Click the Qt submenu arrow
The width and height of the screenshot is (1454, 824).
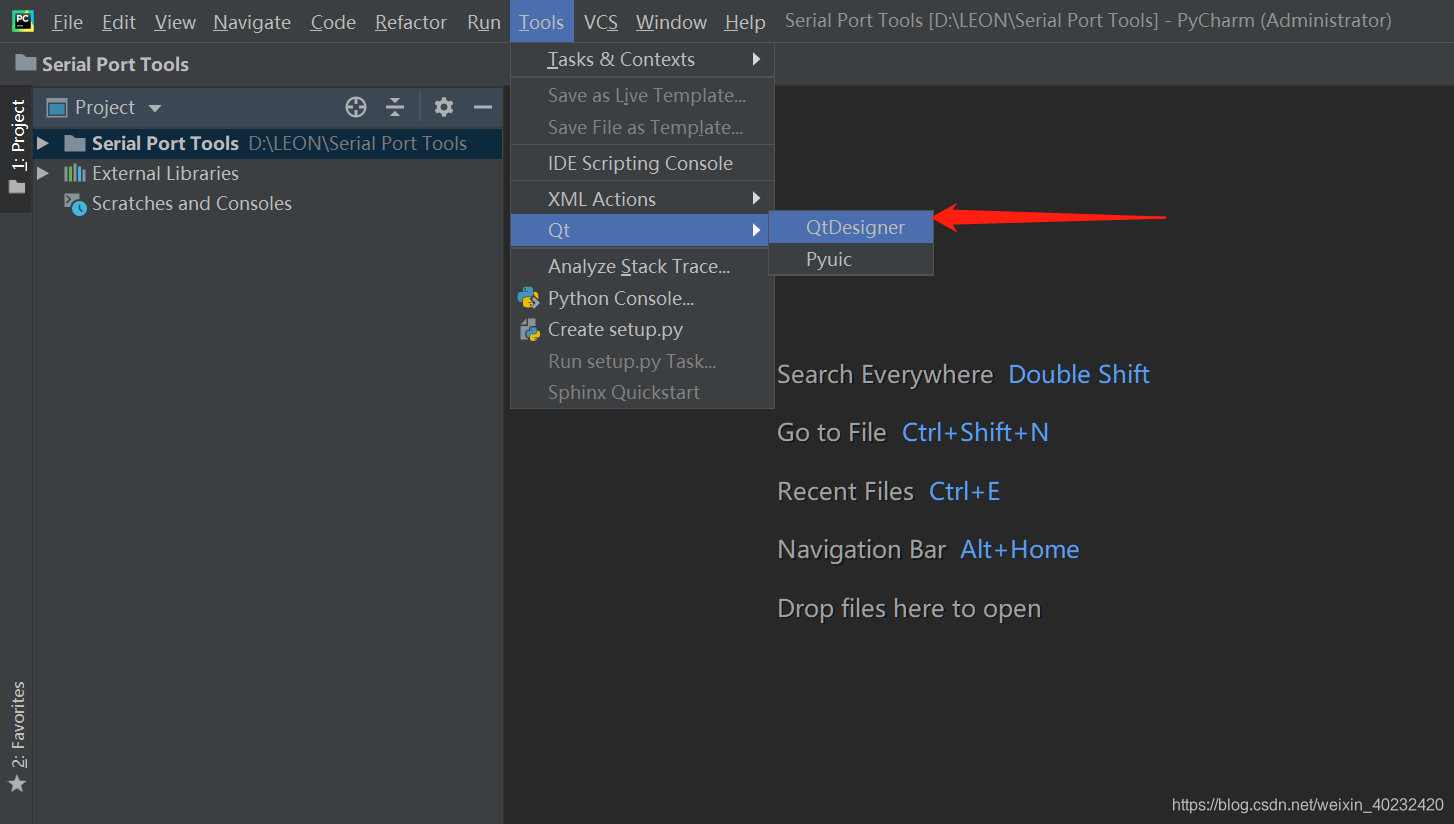[757, 231]
